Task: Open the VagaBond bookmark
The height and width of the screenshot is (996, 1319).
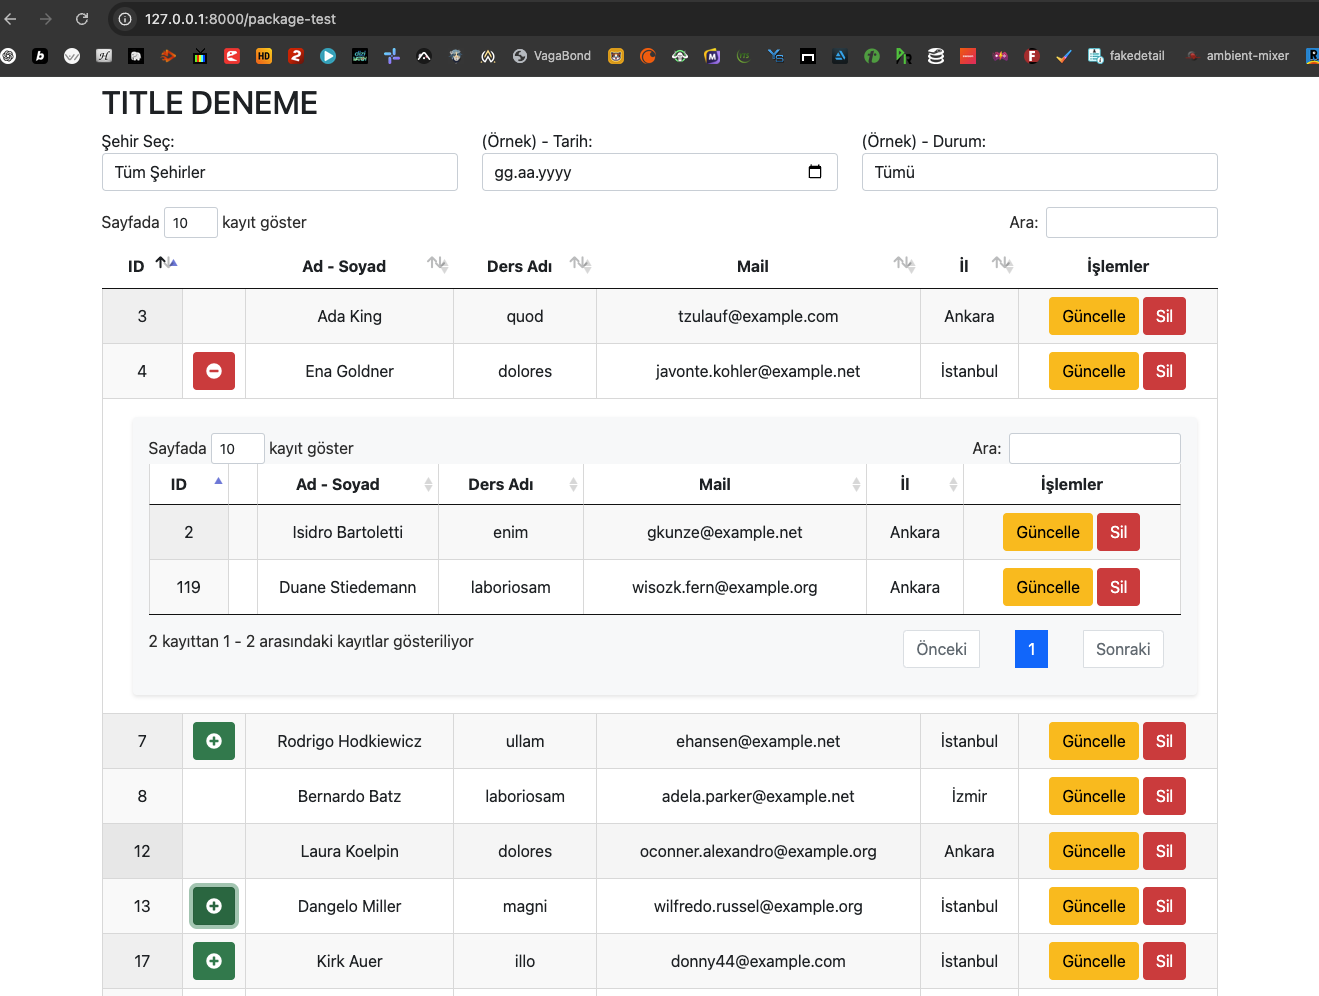Action: tap(552, 56)
